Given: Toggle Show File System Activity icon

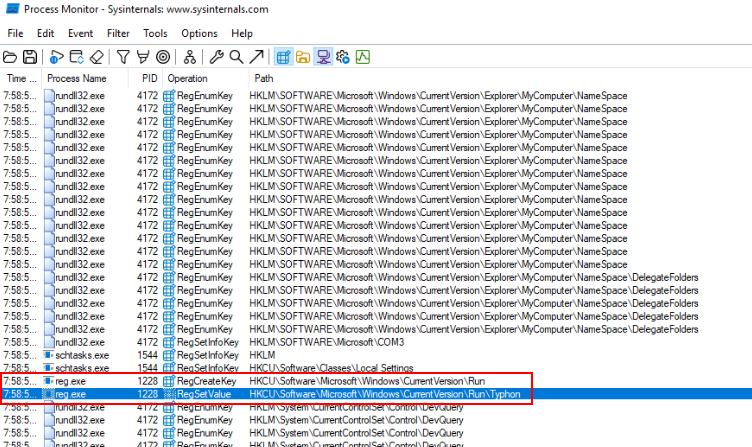Looking at the screenshot, I should tap(303, 57).
